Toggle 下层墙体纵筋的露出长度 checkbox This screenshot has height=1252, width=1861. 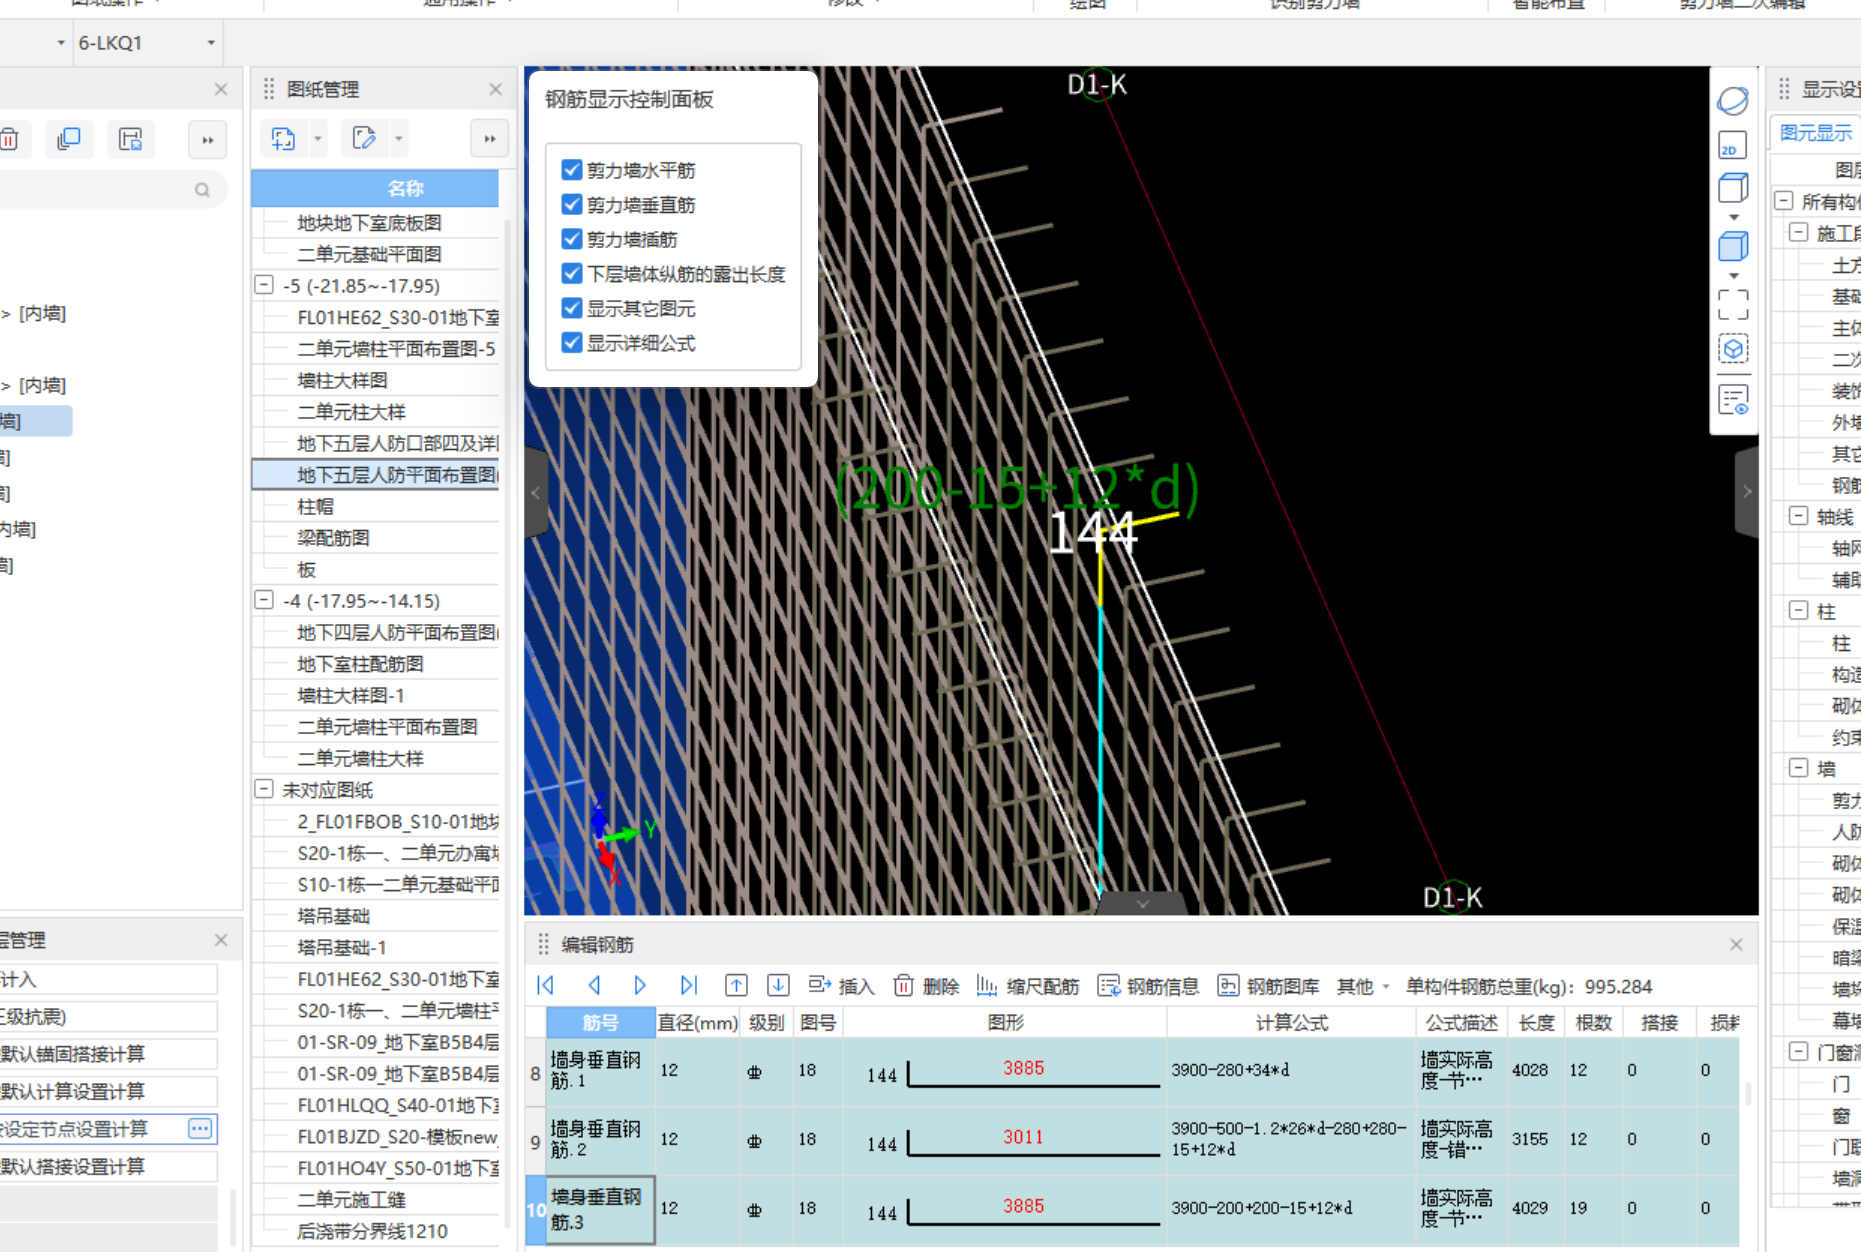point(572,273)
